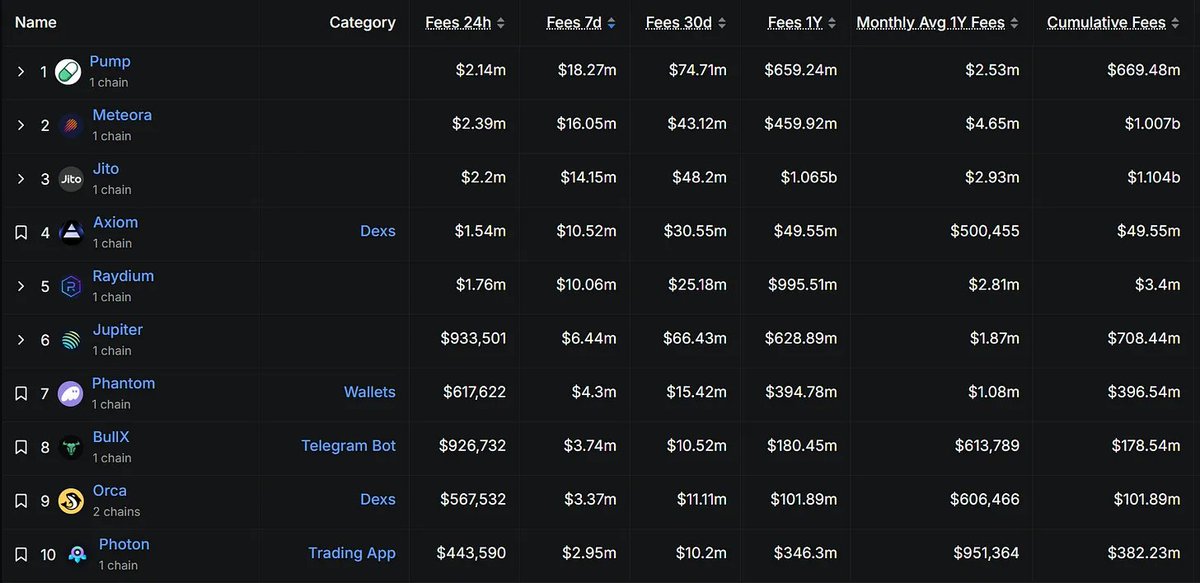Screen dimensions: 1200x583
Task: Open the Orca protocol link
Action: [109, 491]
